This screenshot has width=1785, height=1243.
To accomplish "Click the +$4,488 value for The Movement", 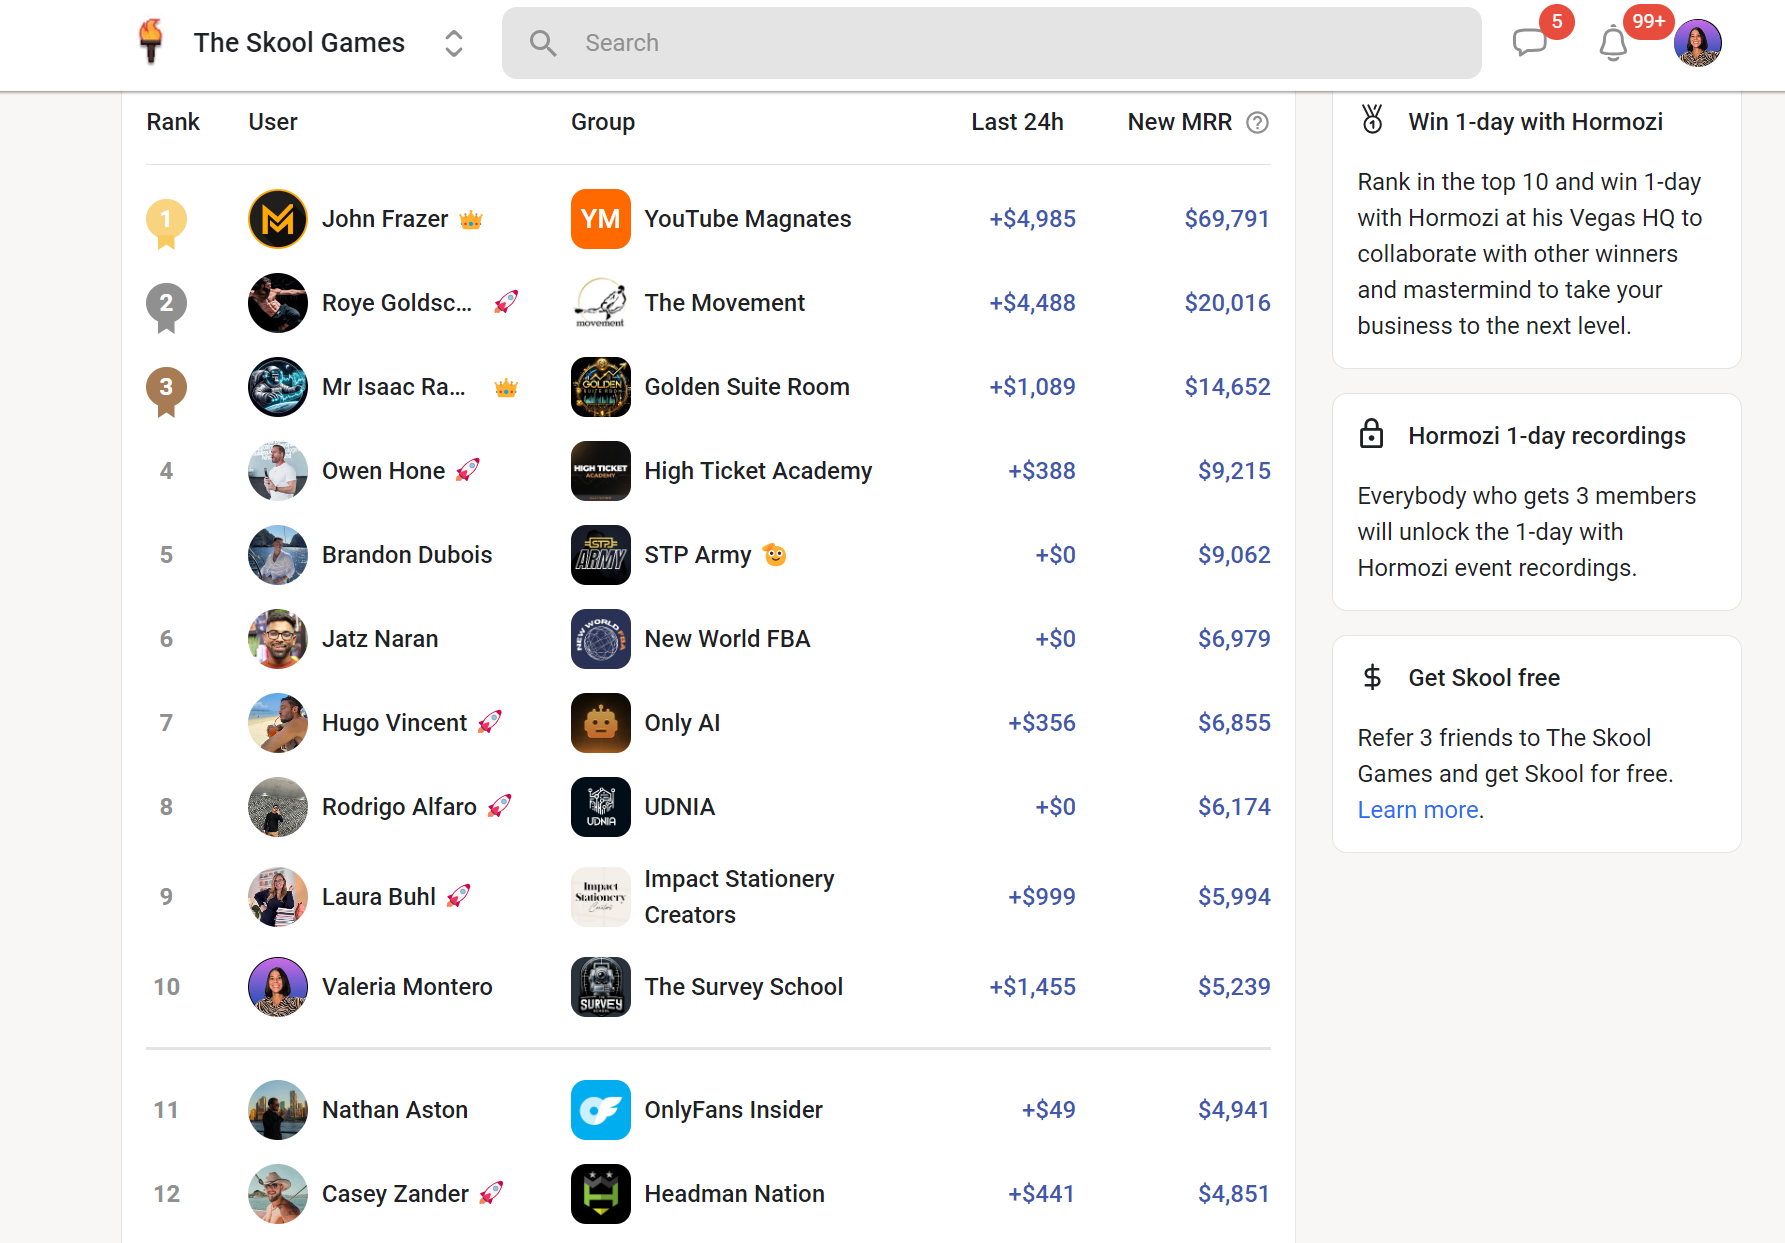I will click(x=1032, y=303).
